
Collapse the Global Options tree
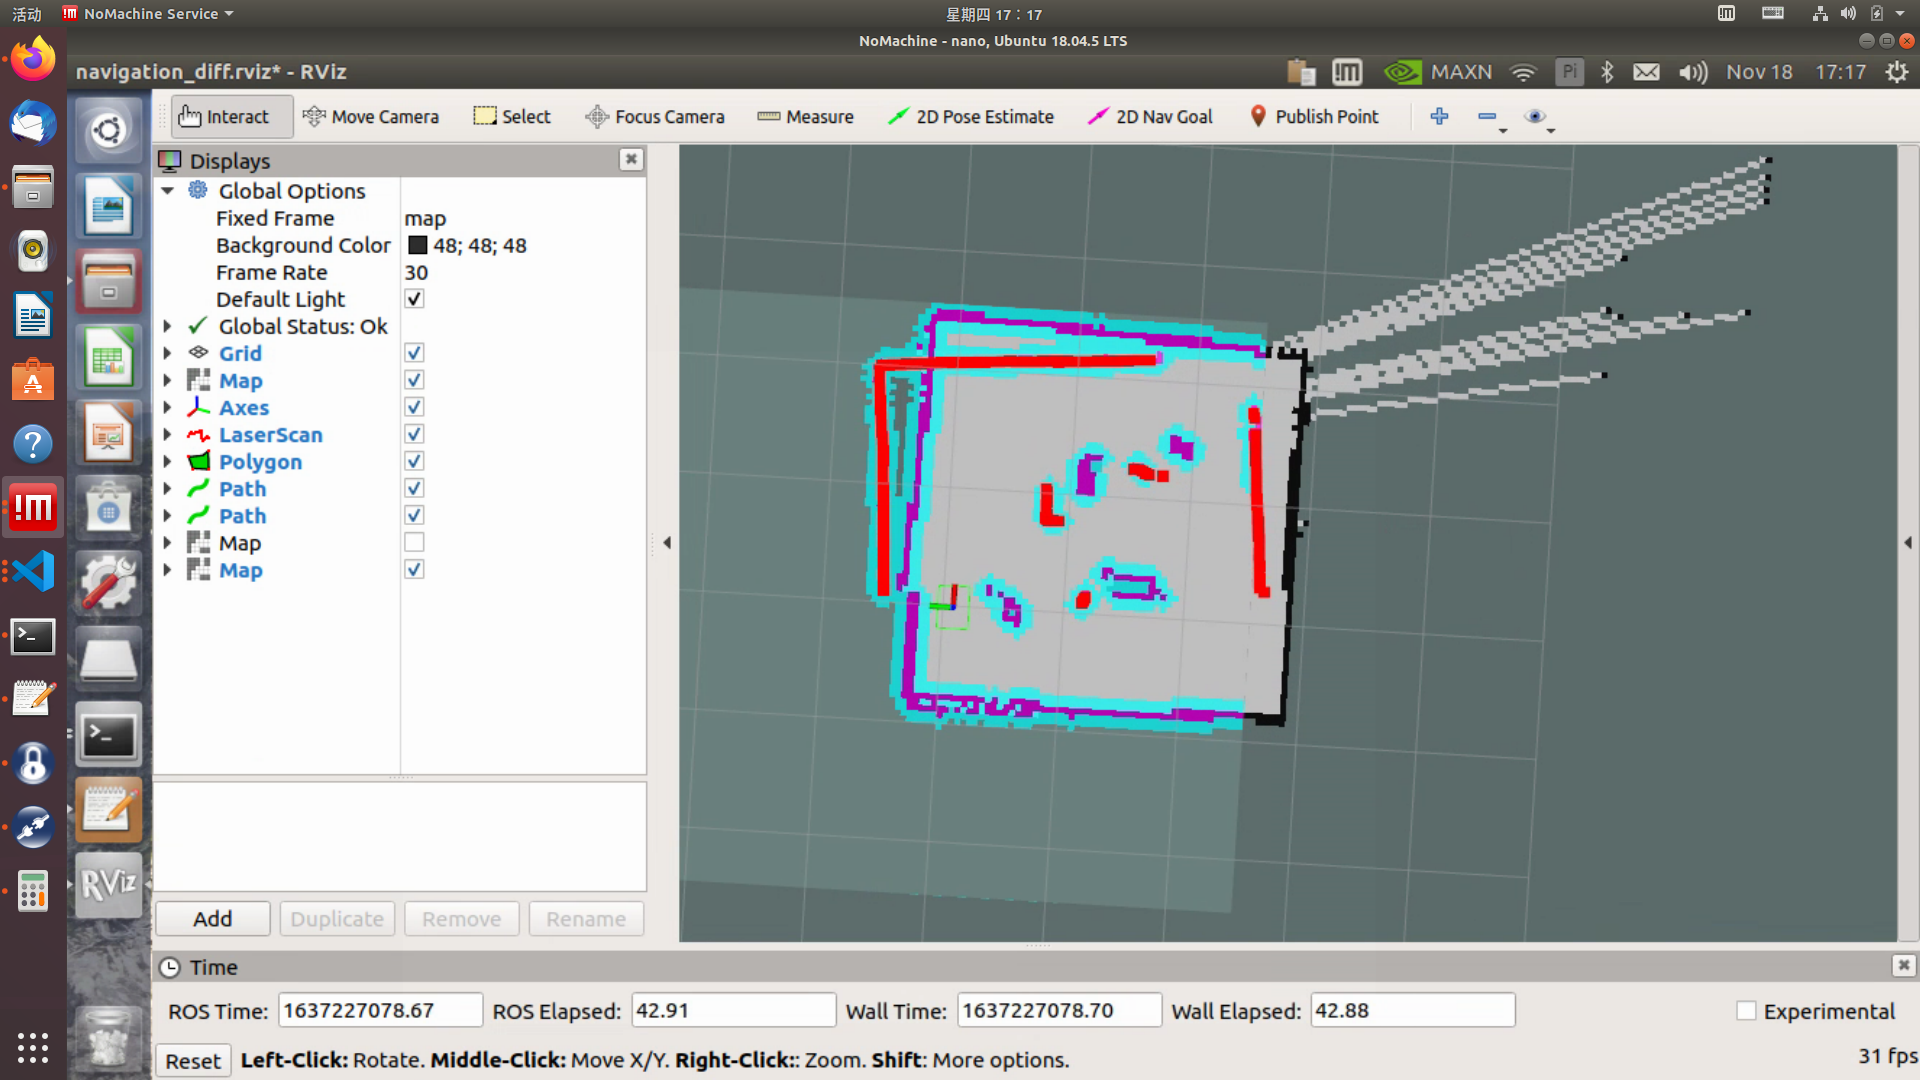(167, 191)
